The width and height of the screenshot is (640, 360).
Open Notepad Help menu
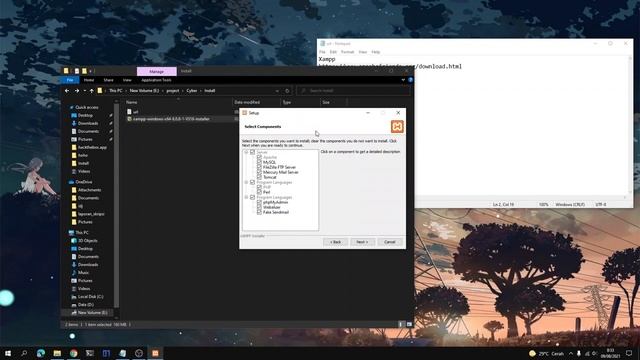[376, 52]
